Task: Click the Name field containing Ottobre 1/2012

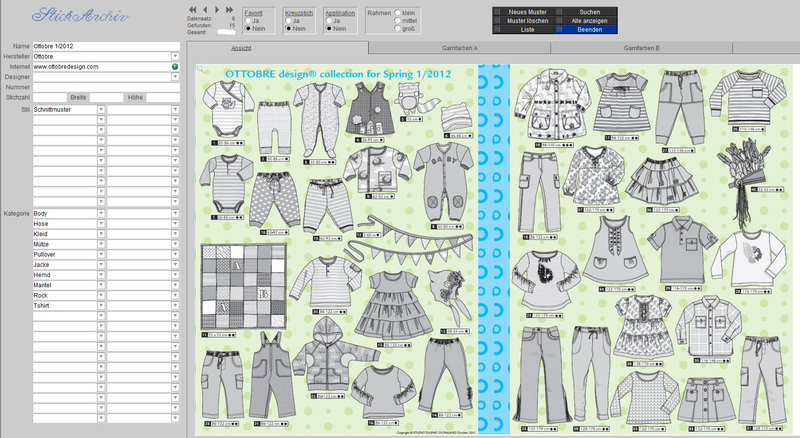Action: click(x=106, y=46)
